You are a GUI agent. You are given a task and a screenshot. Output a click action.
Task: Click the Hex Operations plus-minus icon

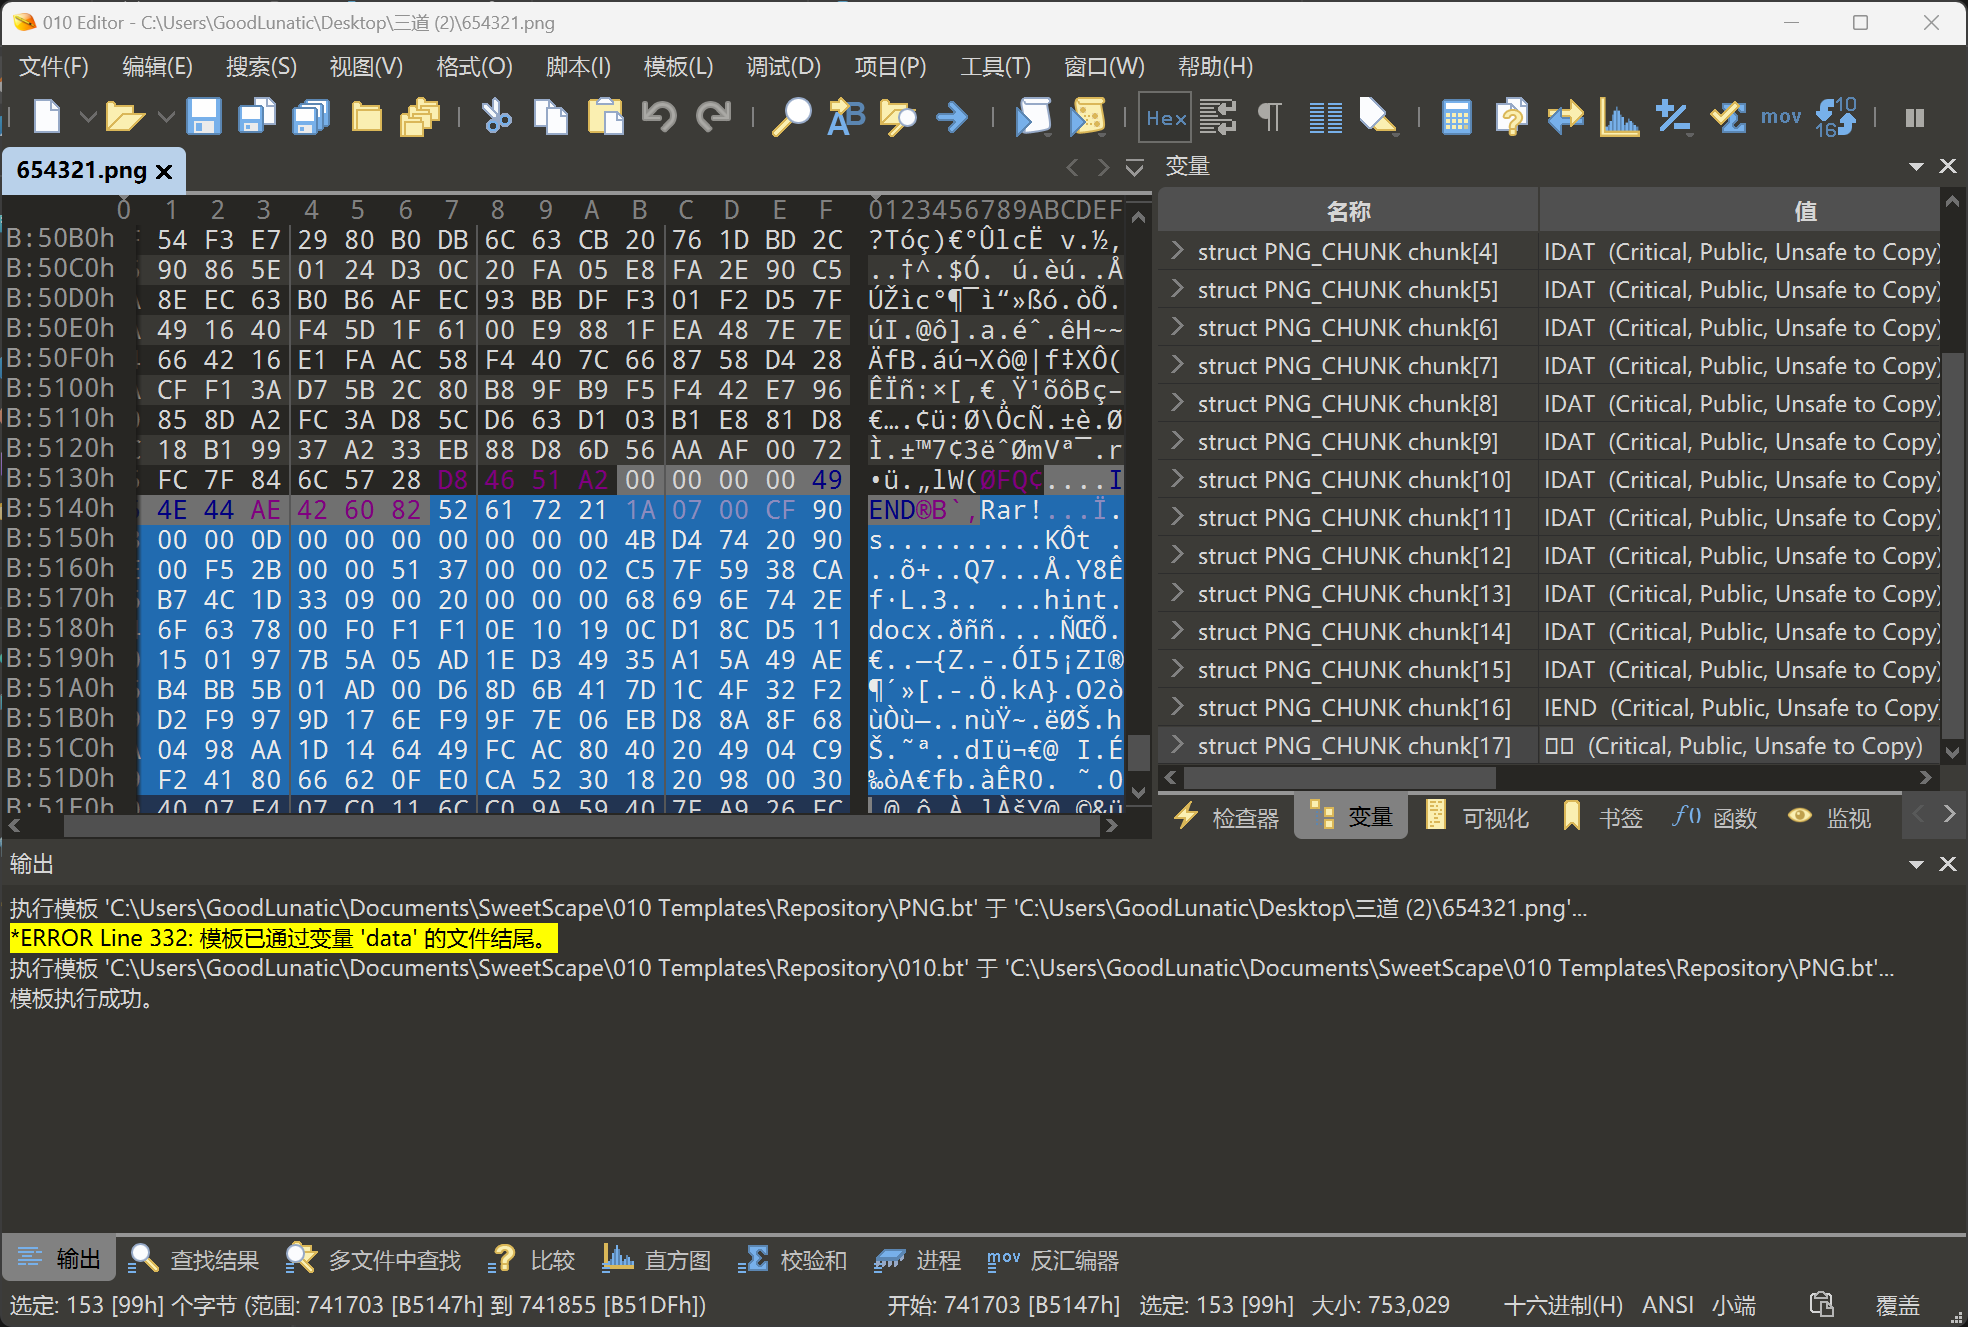pyautogui.click(x=1673, y=117)
